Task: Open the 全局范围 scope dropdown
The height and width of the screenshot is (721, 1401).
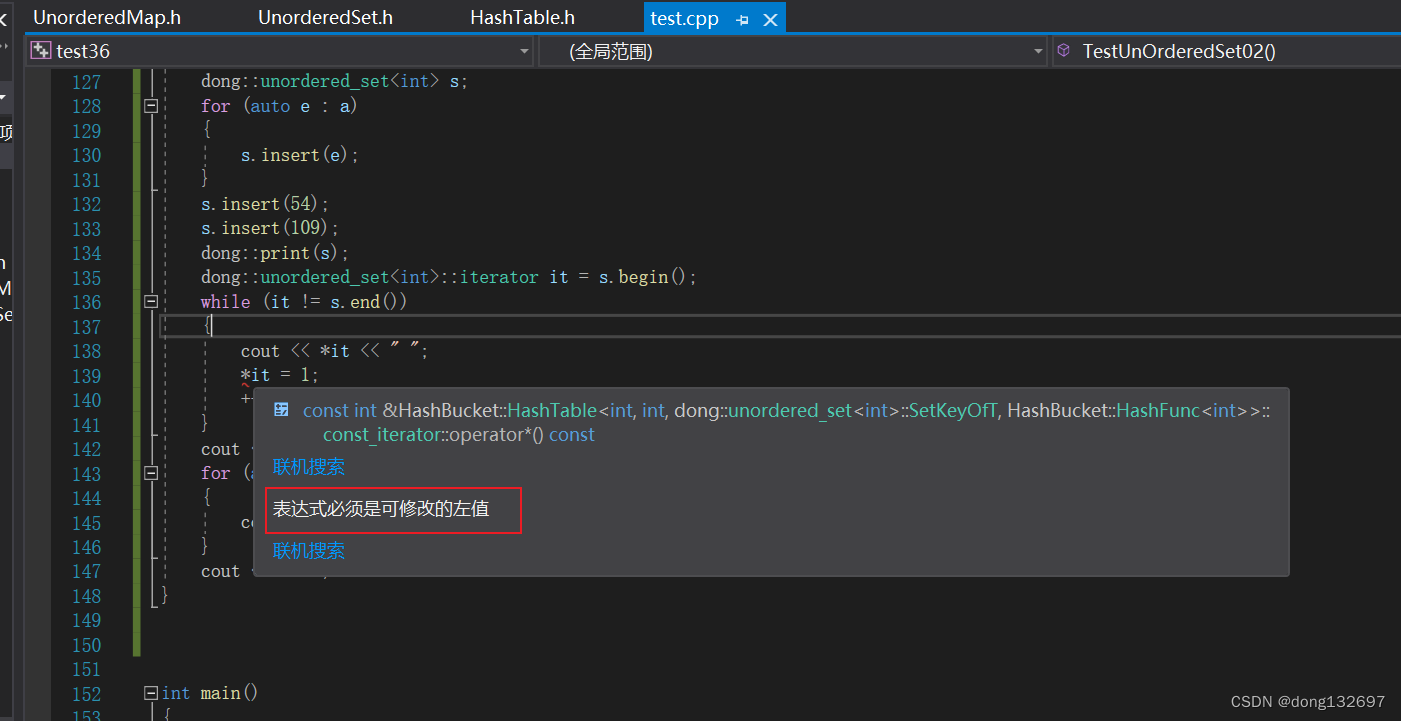Action: click(1039, 51)
